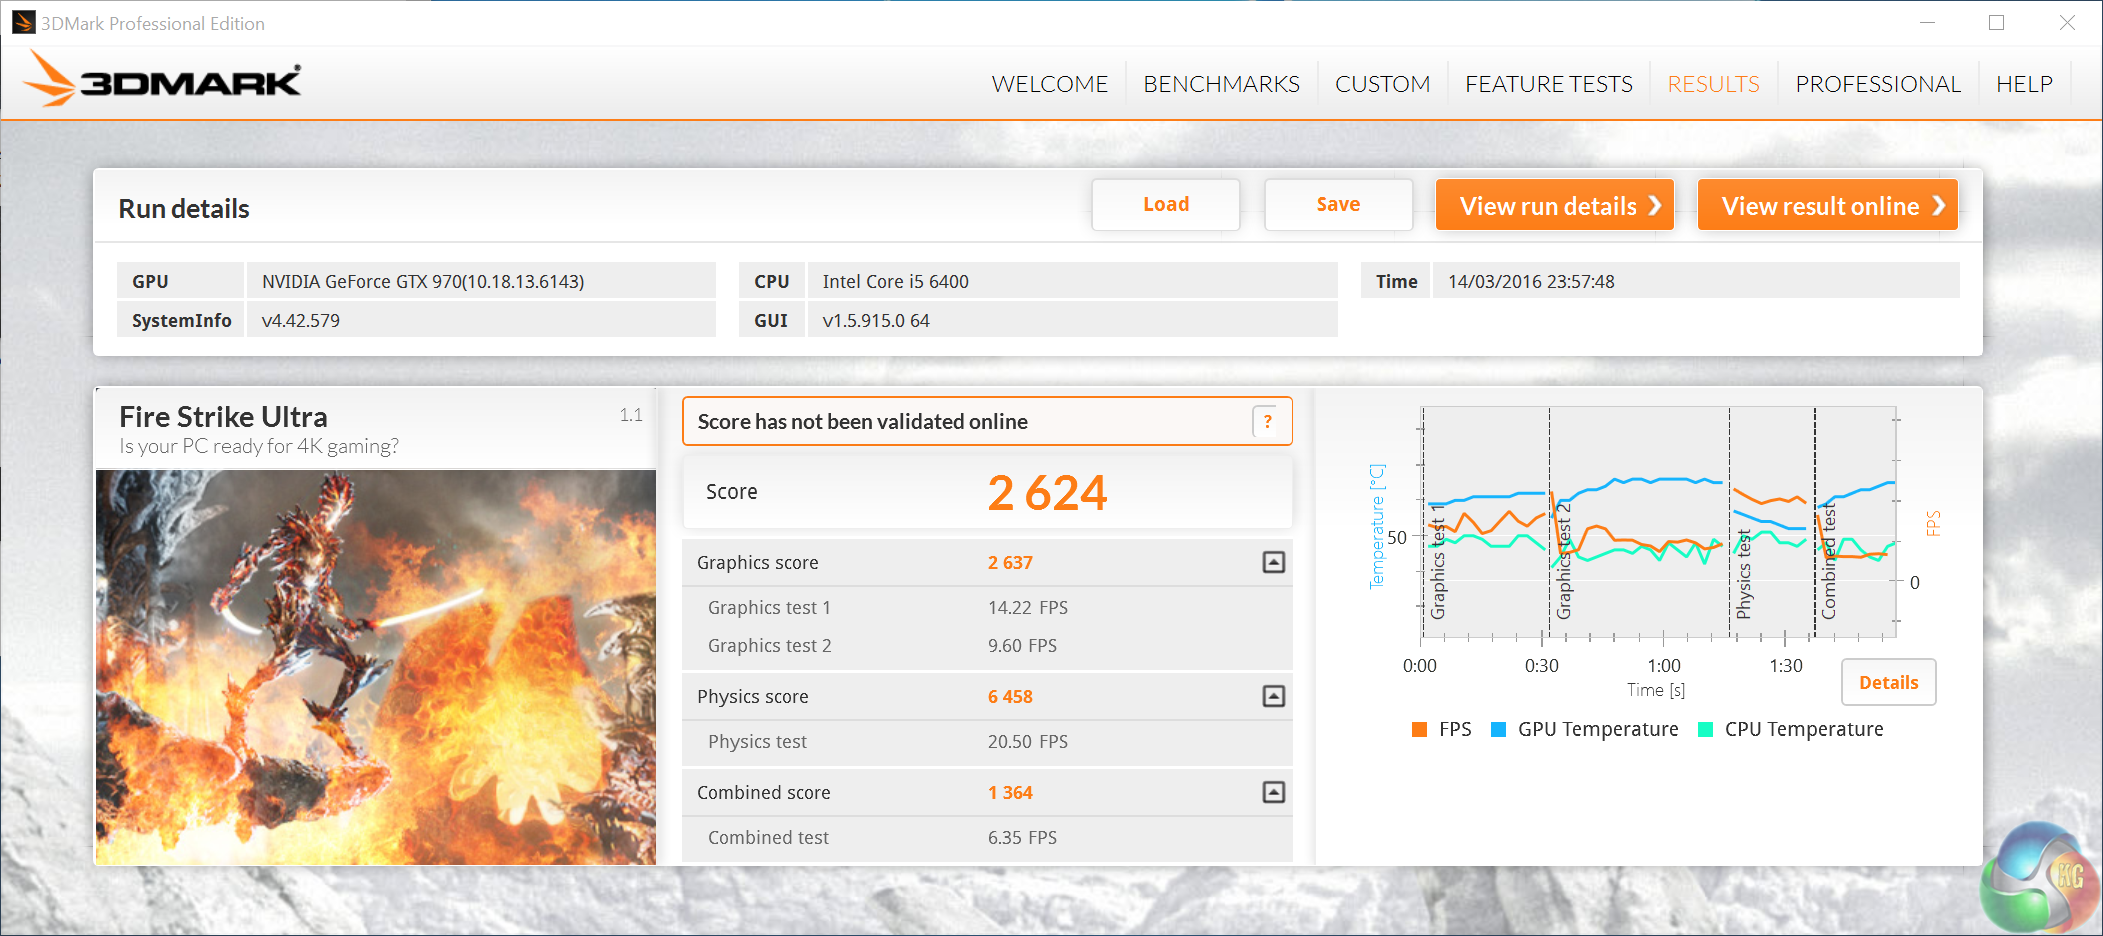Screen dimensions: 2103x936
Task: Click the Graphics test 1 marker in chart
Action: coord(1438,562)
